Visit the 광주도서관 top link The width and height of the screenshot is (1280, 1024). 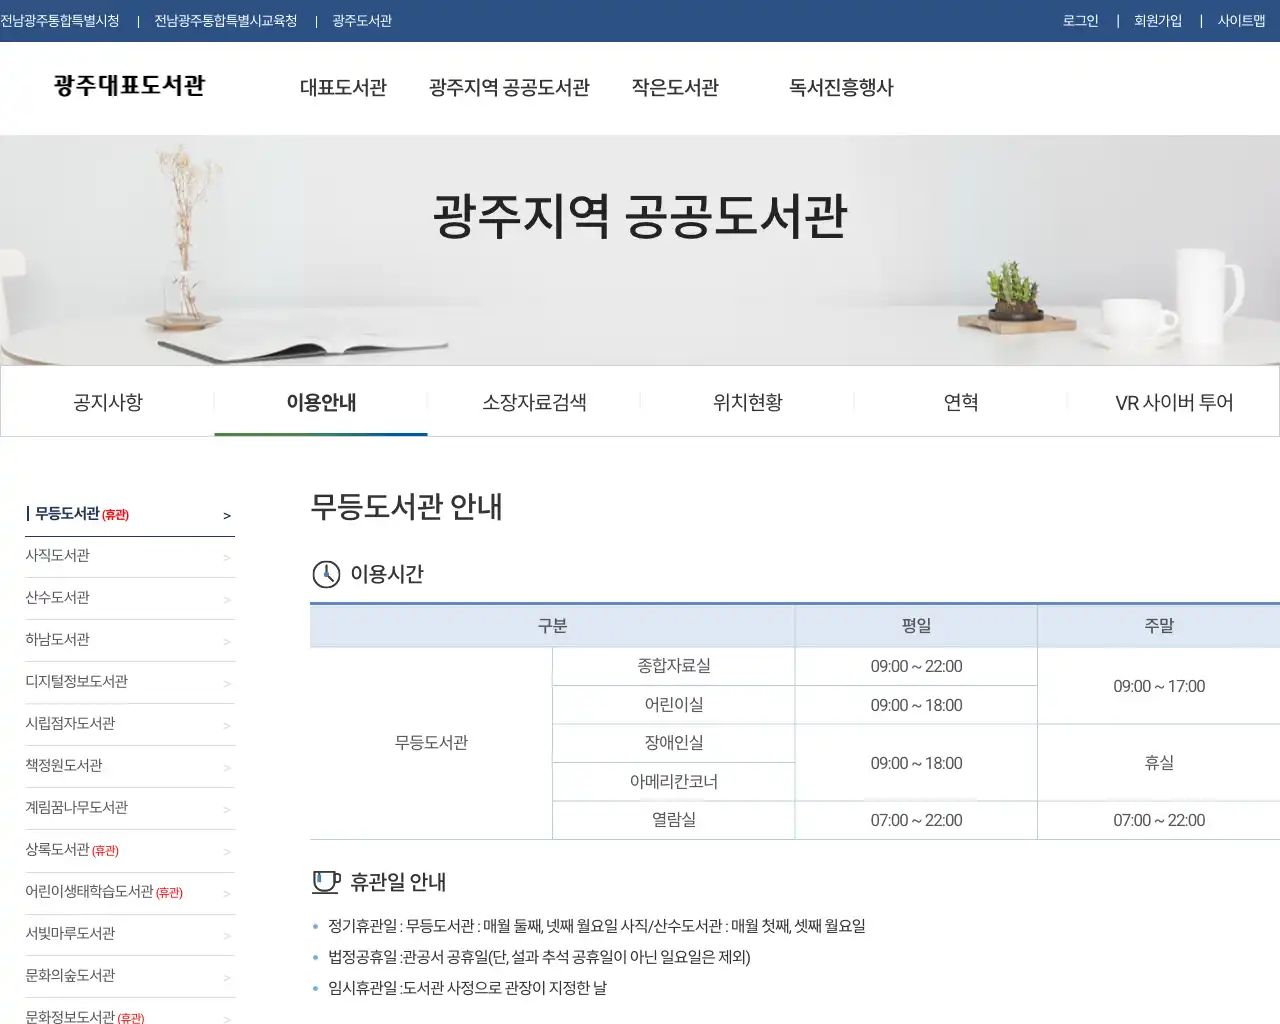pos(362,21)
